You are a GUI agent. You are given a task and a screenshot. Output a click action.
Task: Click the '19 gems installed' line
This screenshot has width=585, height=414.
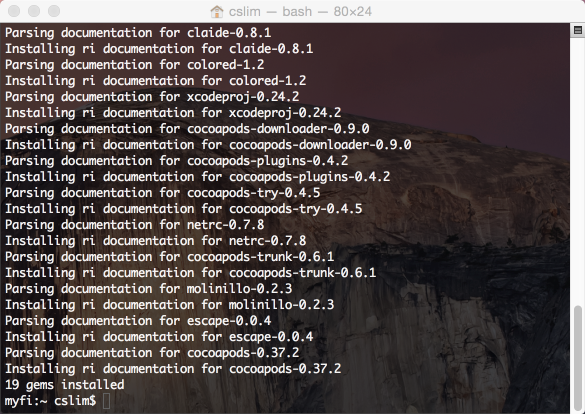click(65, 385)
